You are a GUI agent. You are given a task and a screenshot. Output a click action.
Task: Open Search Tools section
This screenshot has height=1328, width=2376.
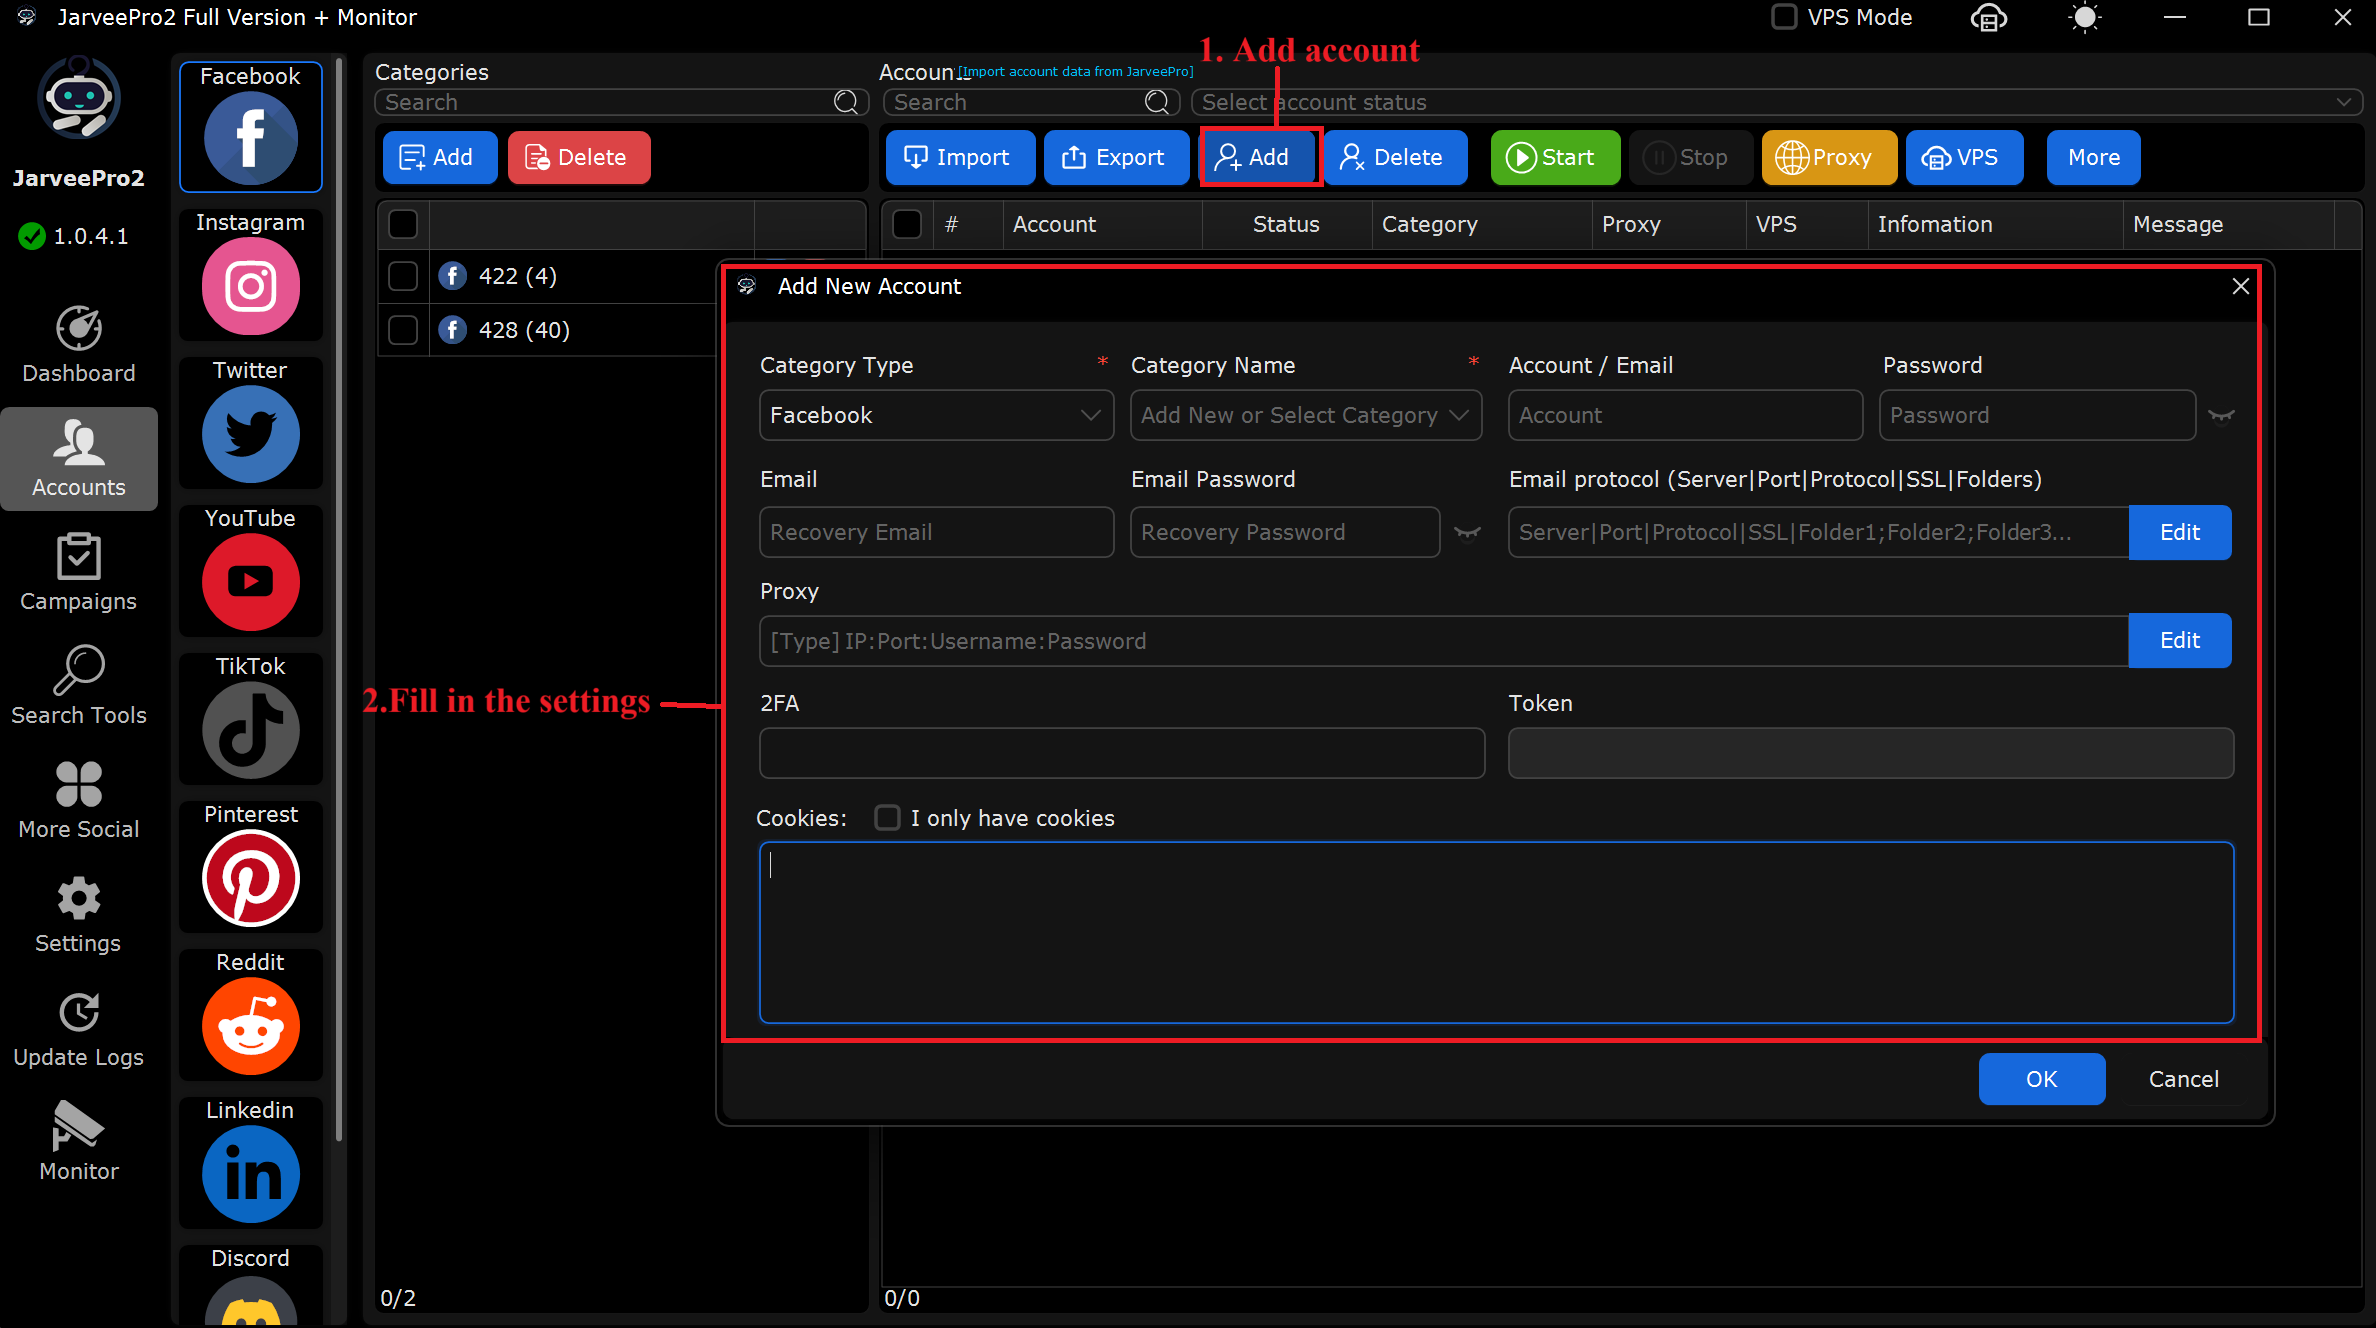[79, 687]
